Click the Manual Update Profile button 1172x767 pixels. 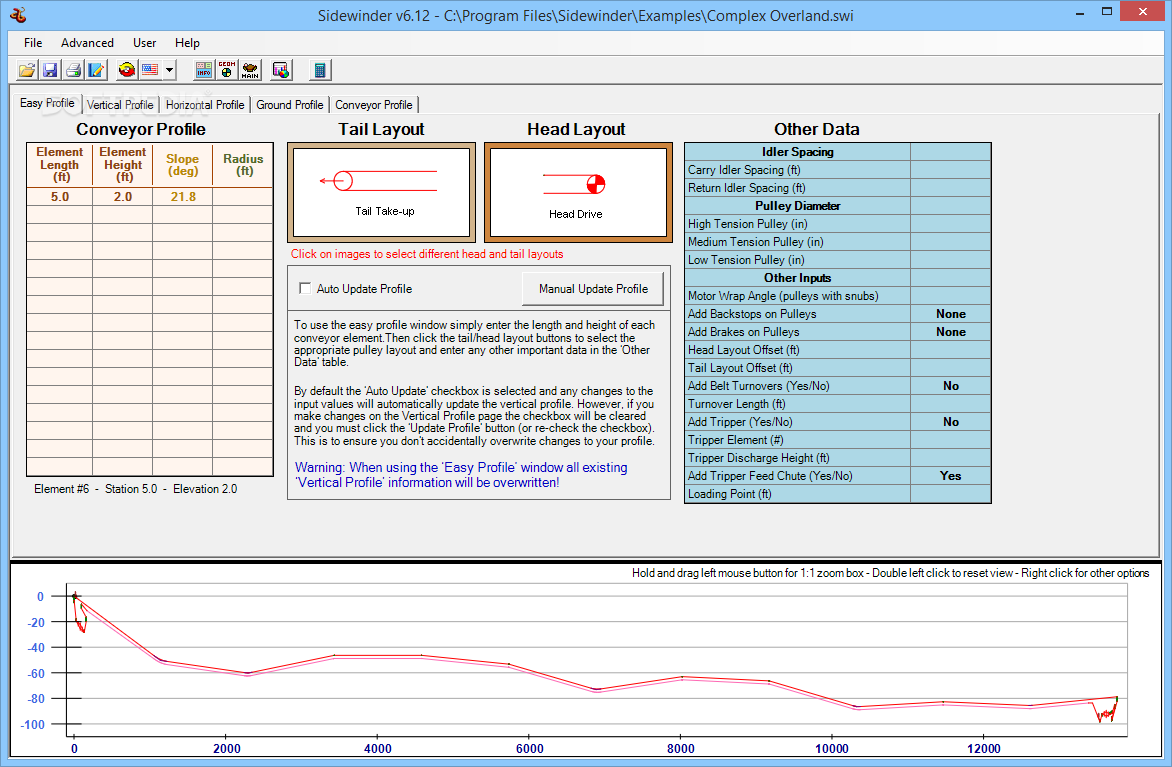point(593,289)
